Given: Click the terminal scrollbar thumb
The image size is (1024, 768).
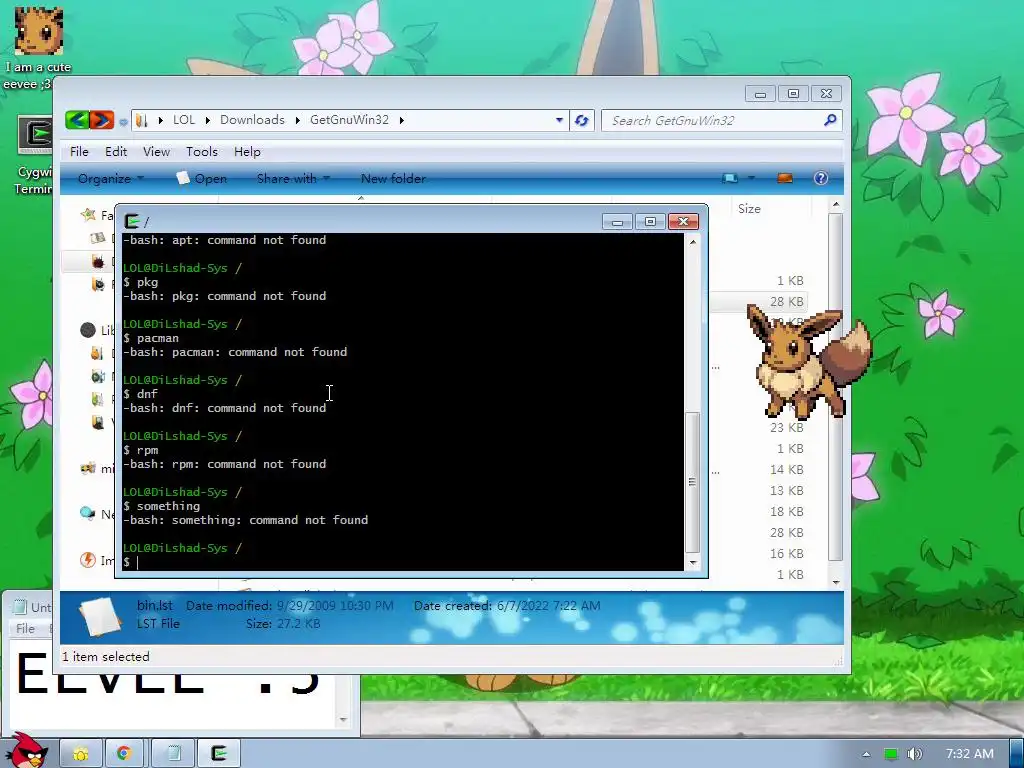Looking at the screenshot, I should point(692,482).
